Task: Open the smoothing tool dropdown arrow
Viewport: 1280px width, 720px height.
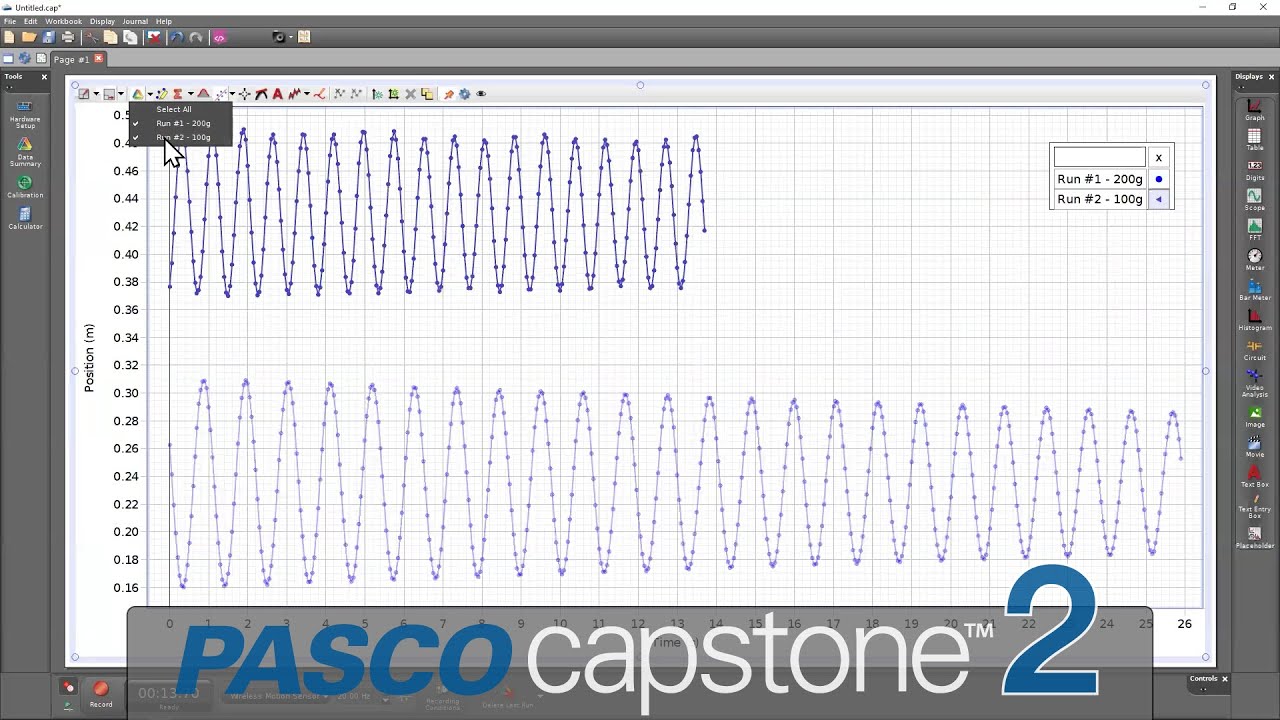Action: (307, 94)
